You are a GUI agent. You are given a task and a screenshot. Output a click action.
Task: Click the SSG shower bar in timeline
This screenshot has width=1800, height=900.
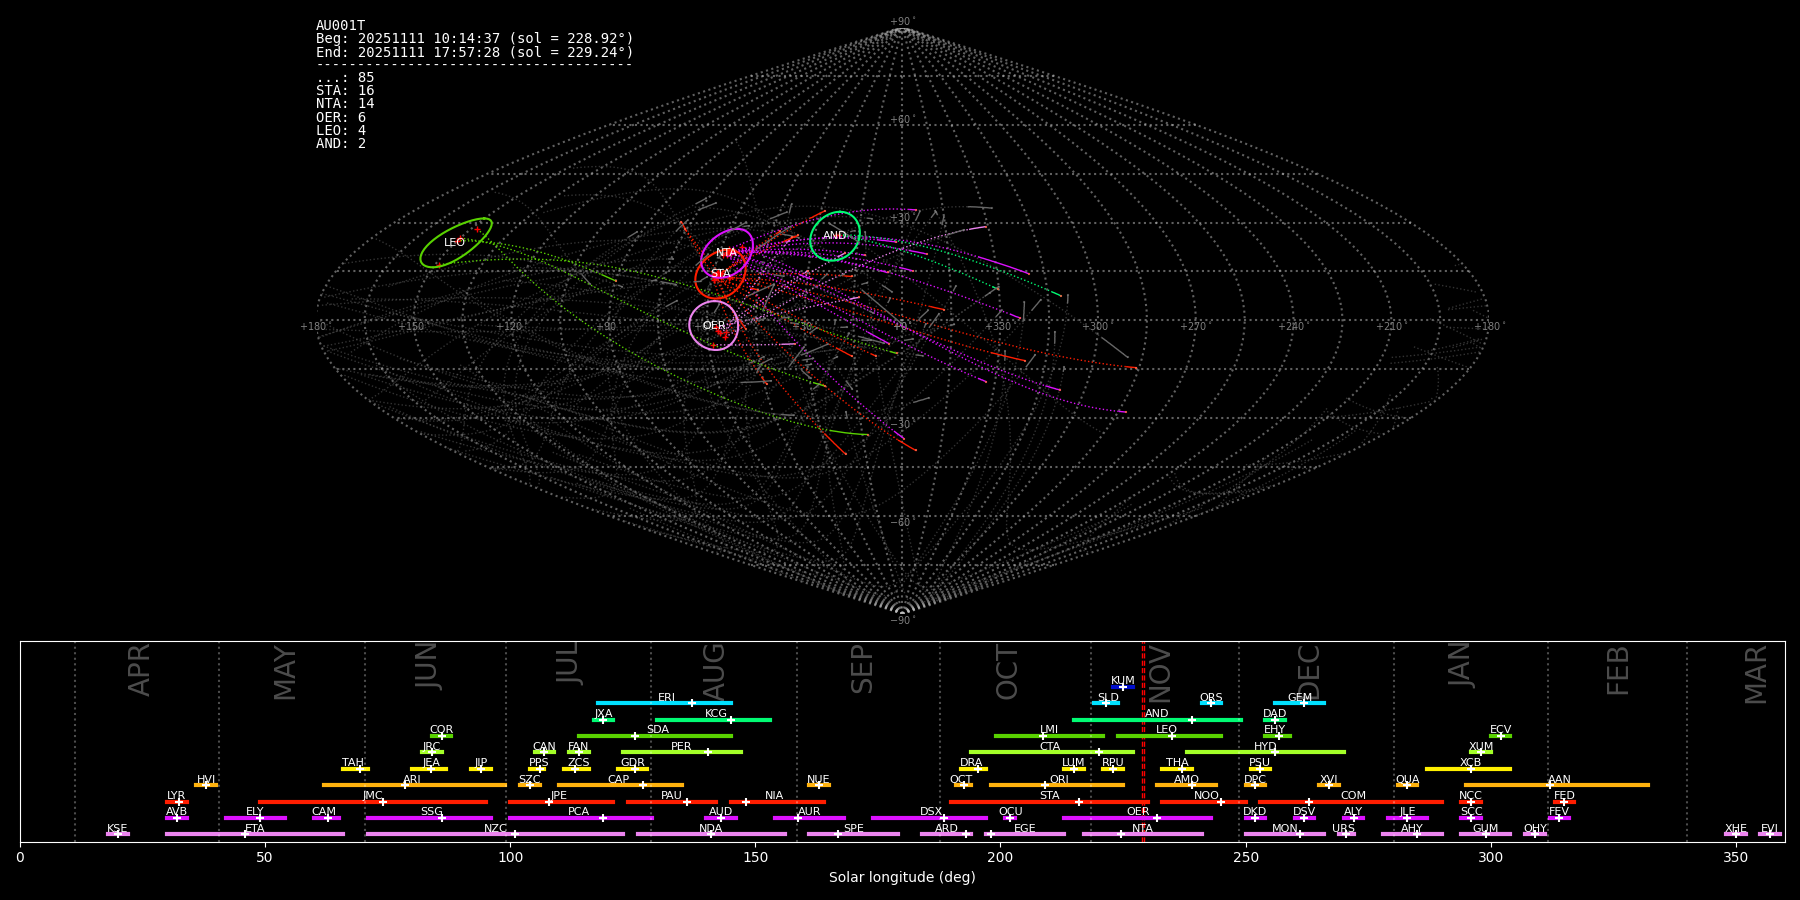click(x=429, y=818)
